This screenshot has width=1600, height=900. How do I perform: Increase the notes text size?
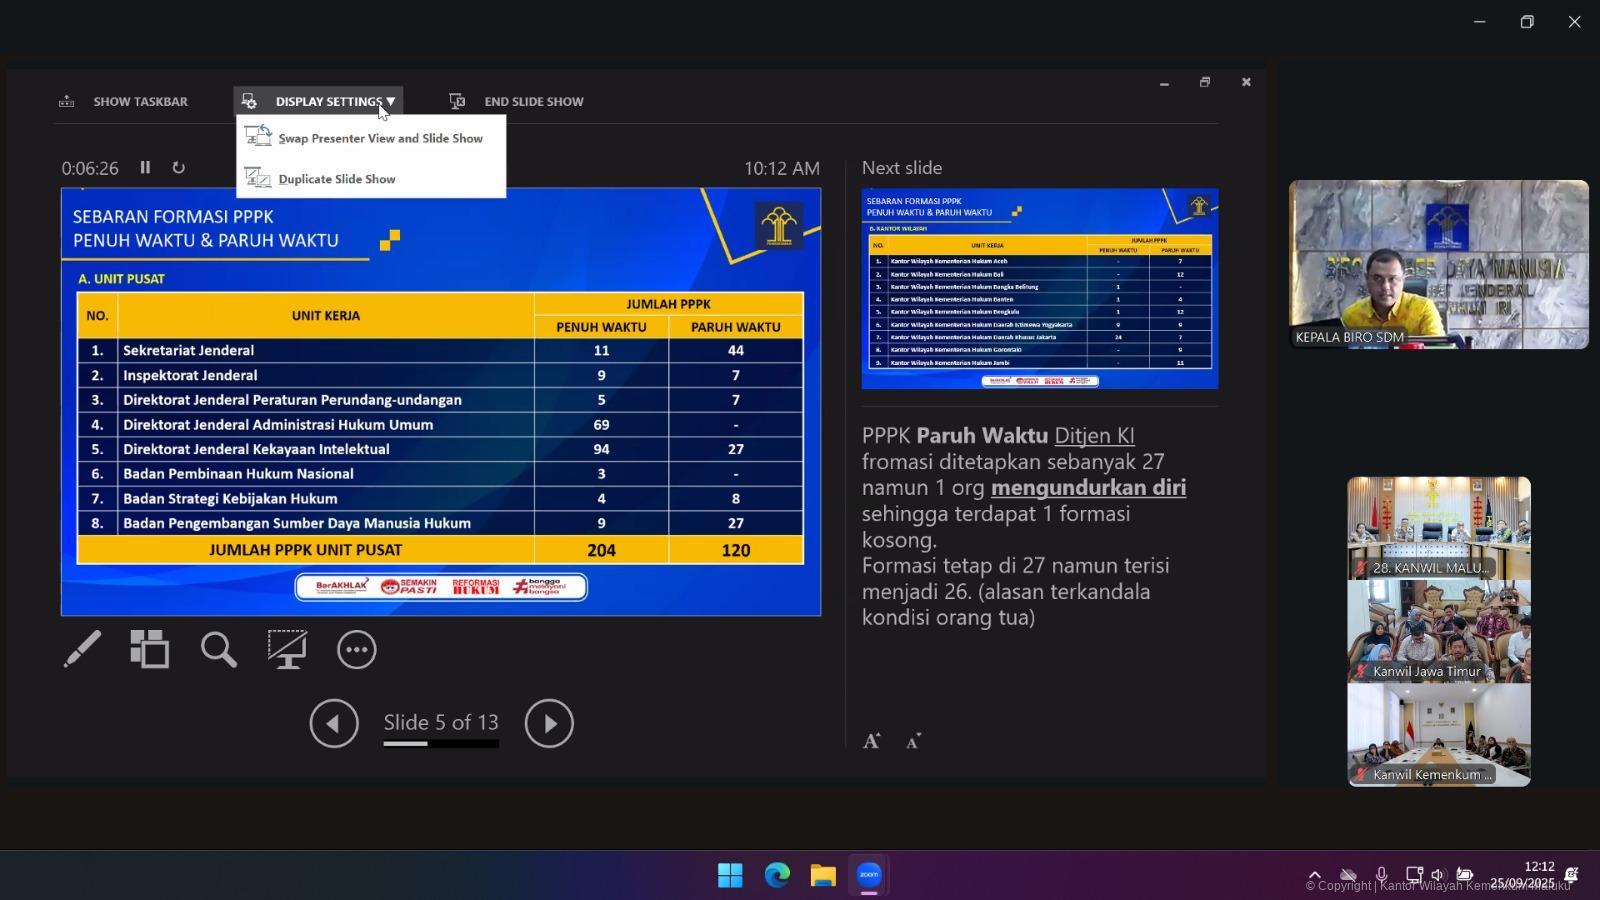[872, 741]
